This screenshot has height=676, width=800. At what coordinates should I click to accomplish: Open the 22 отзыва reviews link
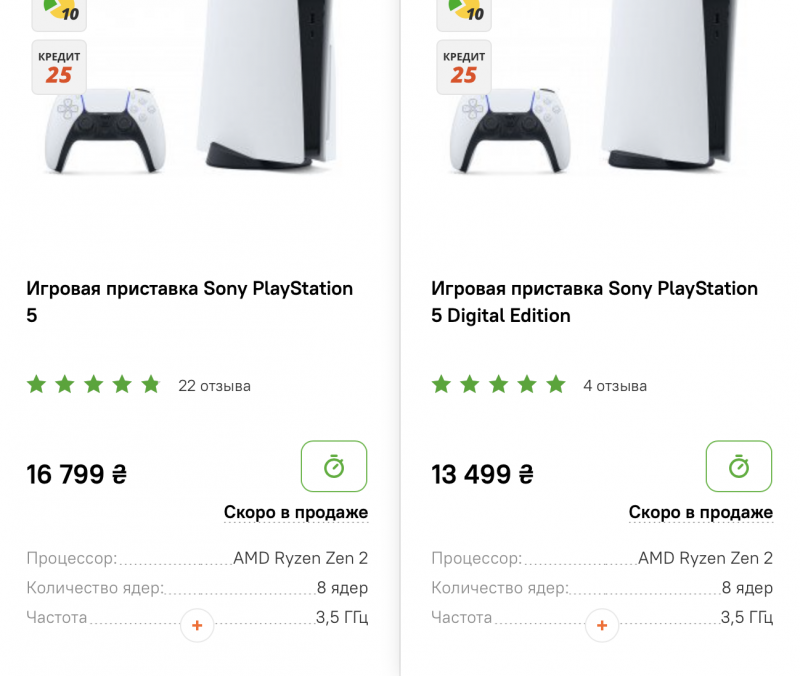tap(214, 386)
